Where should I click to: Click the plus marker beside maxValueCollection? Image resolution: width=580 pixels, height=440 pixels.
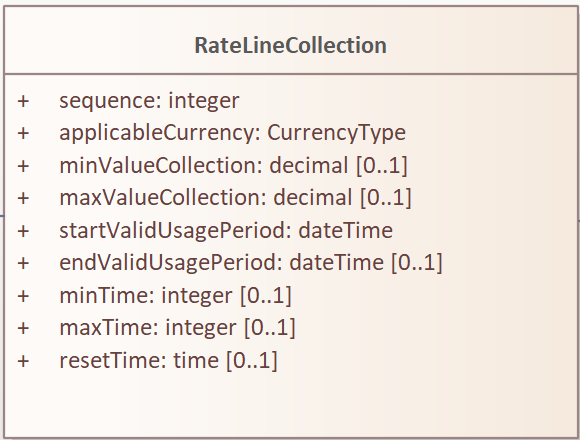coord(23,198)
